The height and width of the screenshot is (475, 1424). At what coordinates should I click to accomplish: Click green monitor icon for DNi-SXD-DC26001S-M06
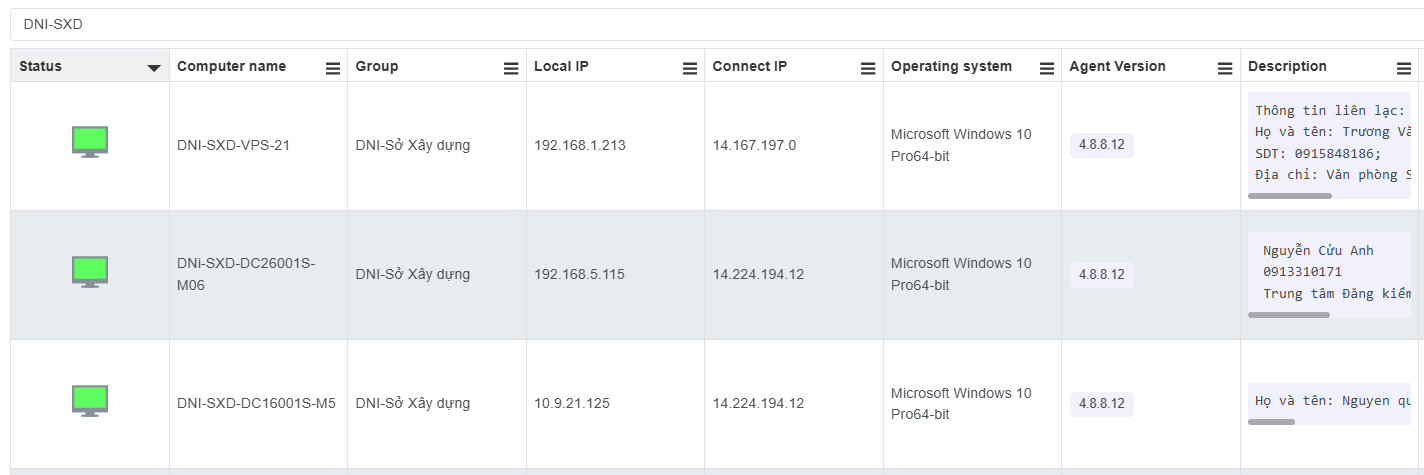pos(89,271)
